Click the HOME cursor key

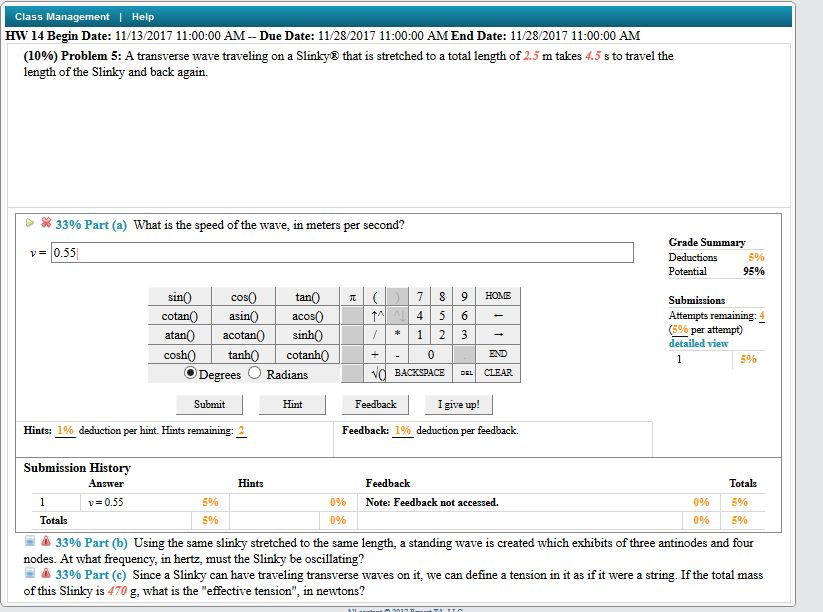point(498,296)
